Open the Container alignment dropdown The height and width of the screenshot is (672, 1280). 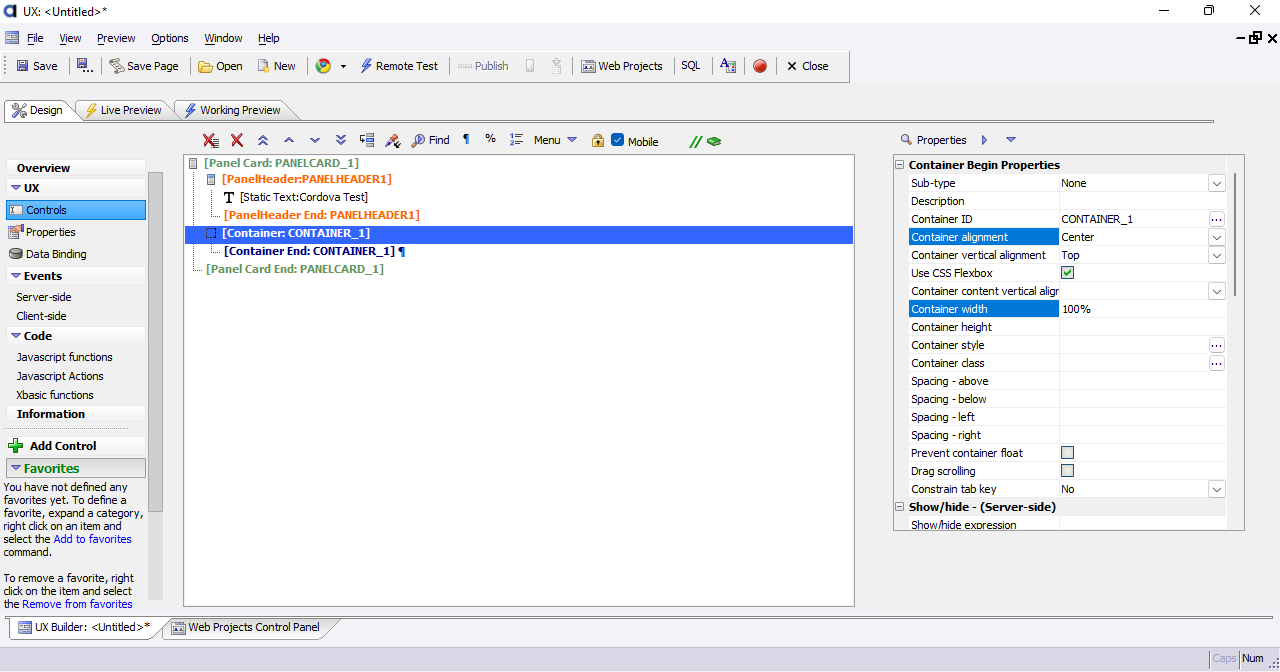[x=1216, y=237]
